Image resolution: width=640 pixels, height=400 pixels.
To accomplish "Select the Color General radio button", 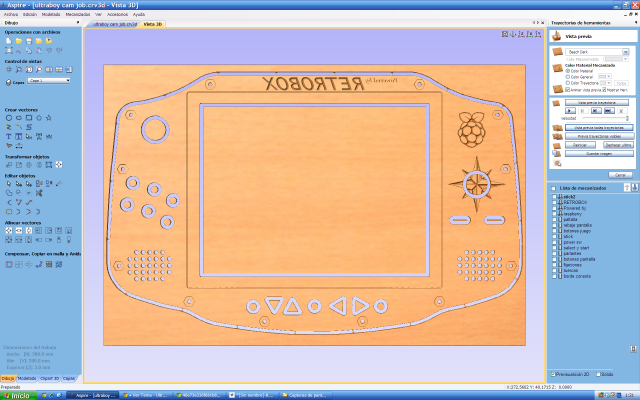I will pyautogui.click(x=568, y=77).
